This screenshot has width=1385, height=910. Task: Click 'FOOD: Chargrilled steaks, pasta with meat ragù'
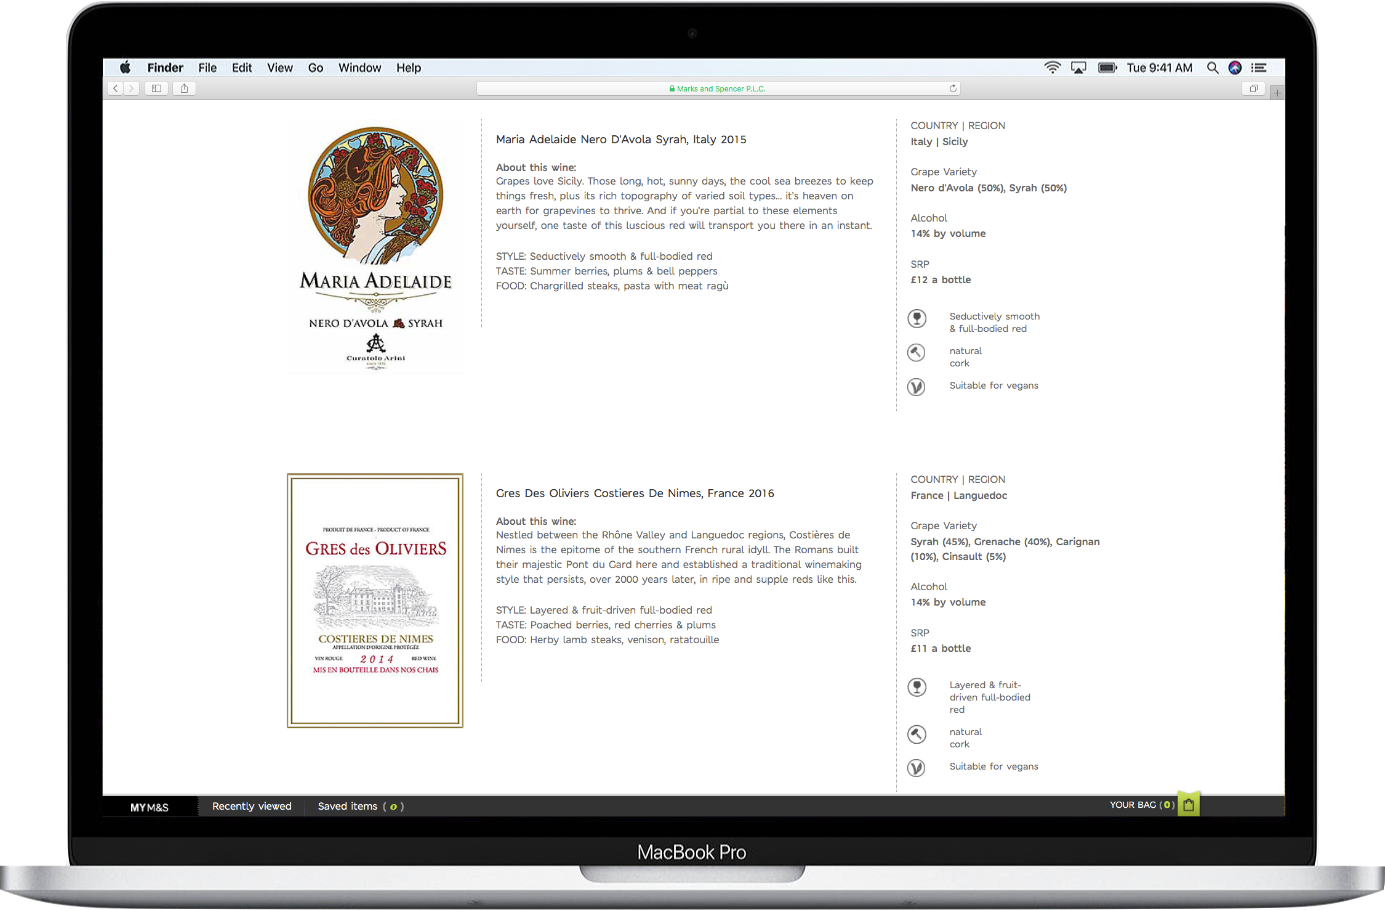click(612, 287)
